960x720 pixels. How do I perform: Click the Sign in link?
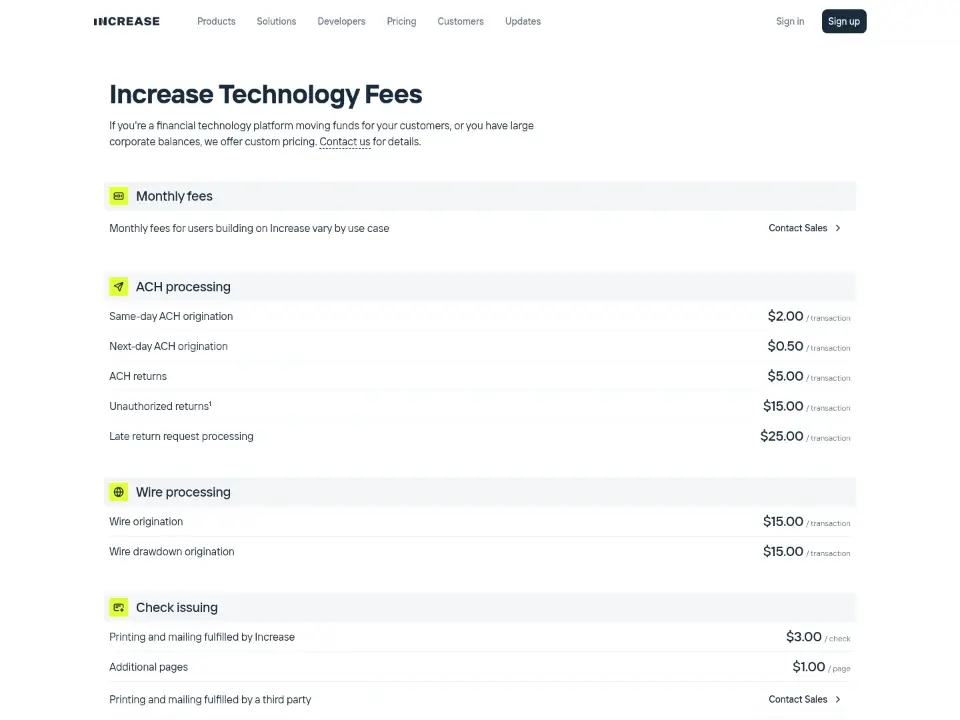[790, 21]
